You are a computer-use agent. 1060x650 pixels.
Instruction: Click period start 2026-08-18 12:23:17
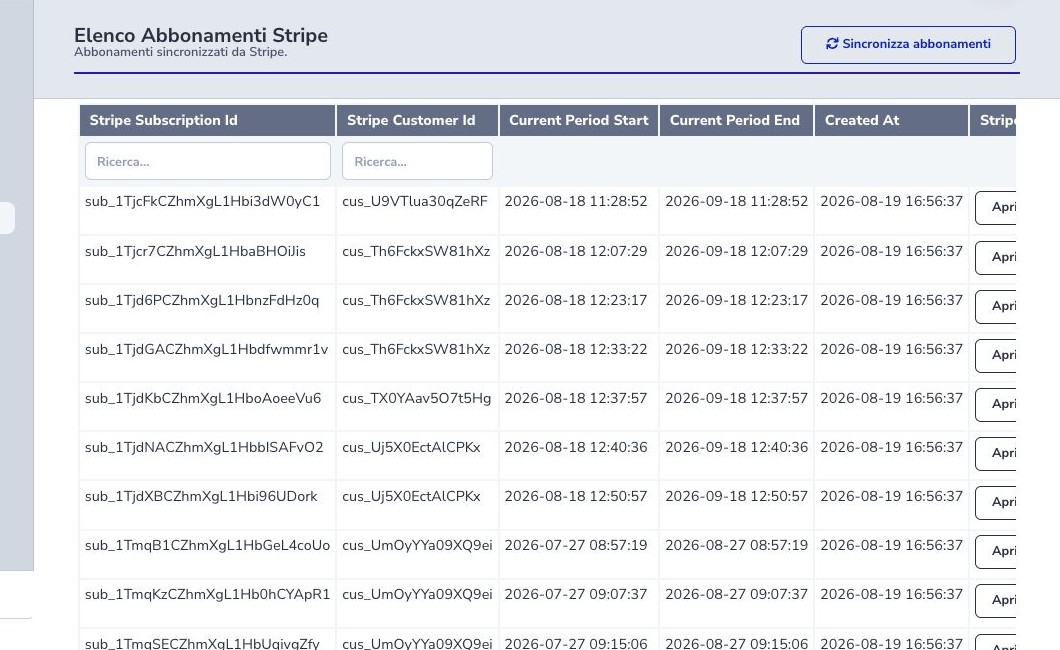[576, 301]
